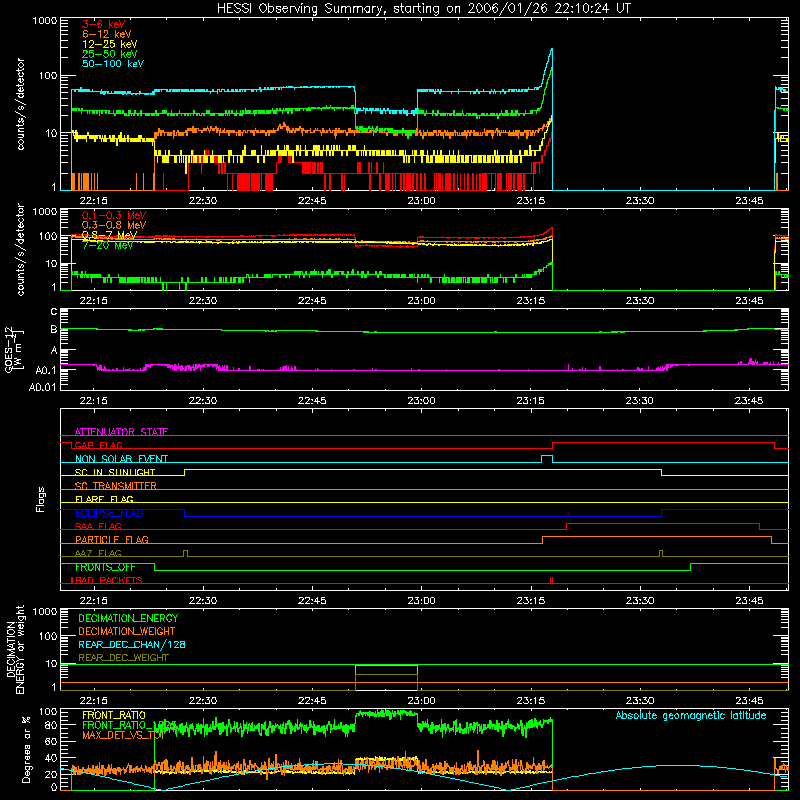Click the HESSI Observing Summary title text

(x=423, y=9)
